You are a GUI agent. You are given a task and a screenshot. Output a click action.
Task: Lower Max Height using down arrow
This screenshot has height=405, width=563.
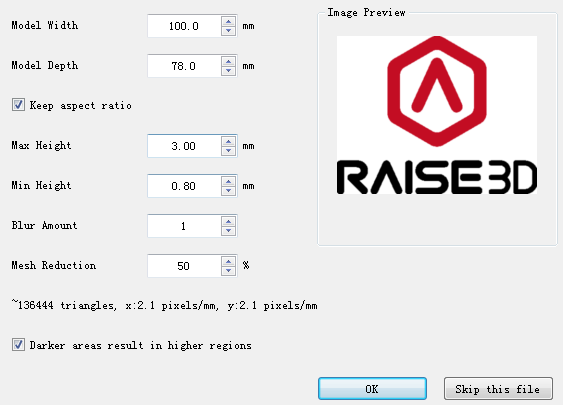tap(228, 150)
